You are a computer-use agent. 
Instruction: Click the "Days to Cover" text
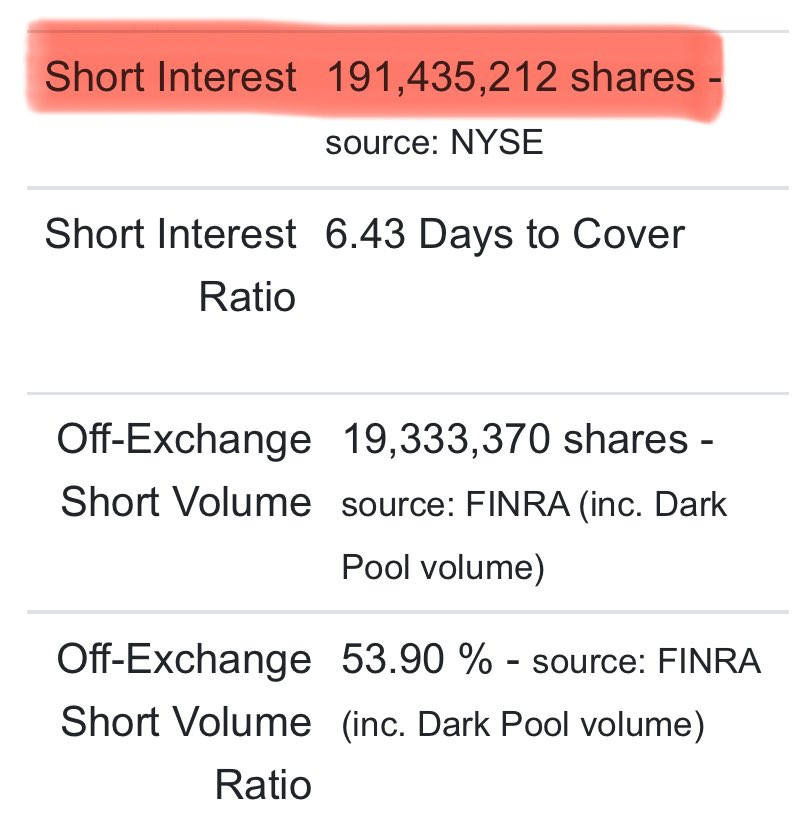pos(551,234)
